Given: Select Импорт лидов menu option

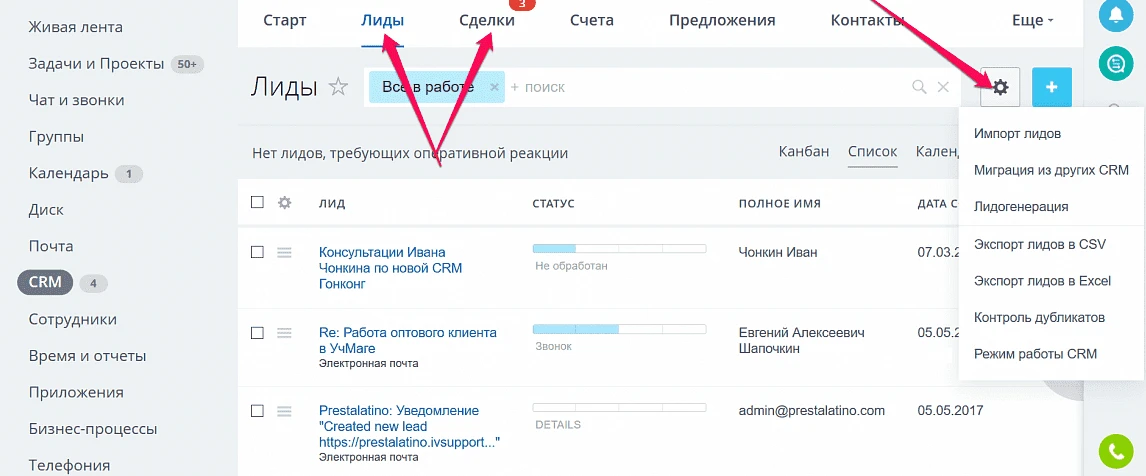Looking at the screenshot, I should pyautogui.click(x=1017, y=133).
